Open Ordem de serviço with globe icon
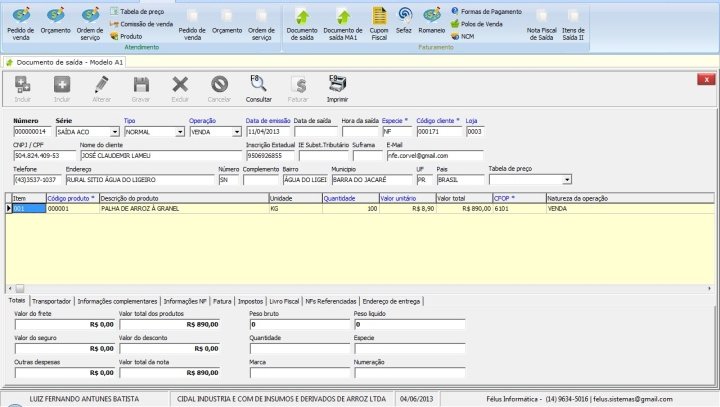Viewport: 720px width, 407px height. coord(90,24)
